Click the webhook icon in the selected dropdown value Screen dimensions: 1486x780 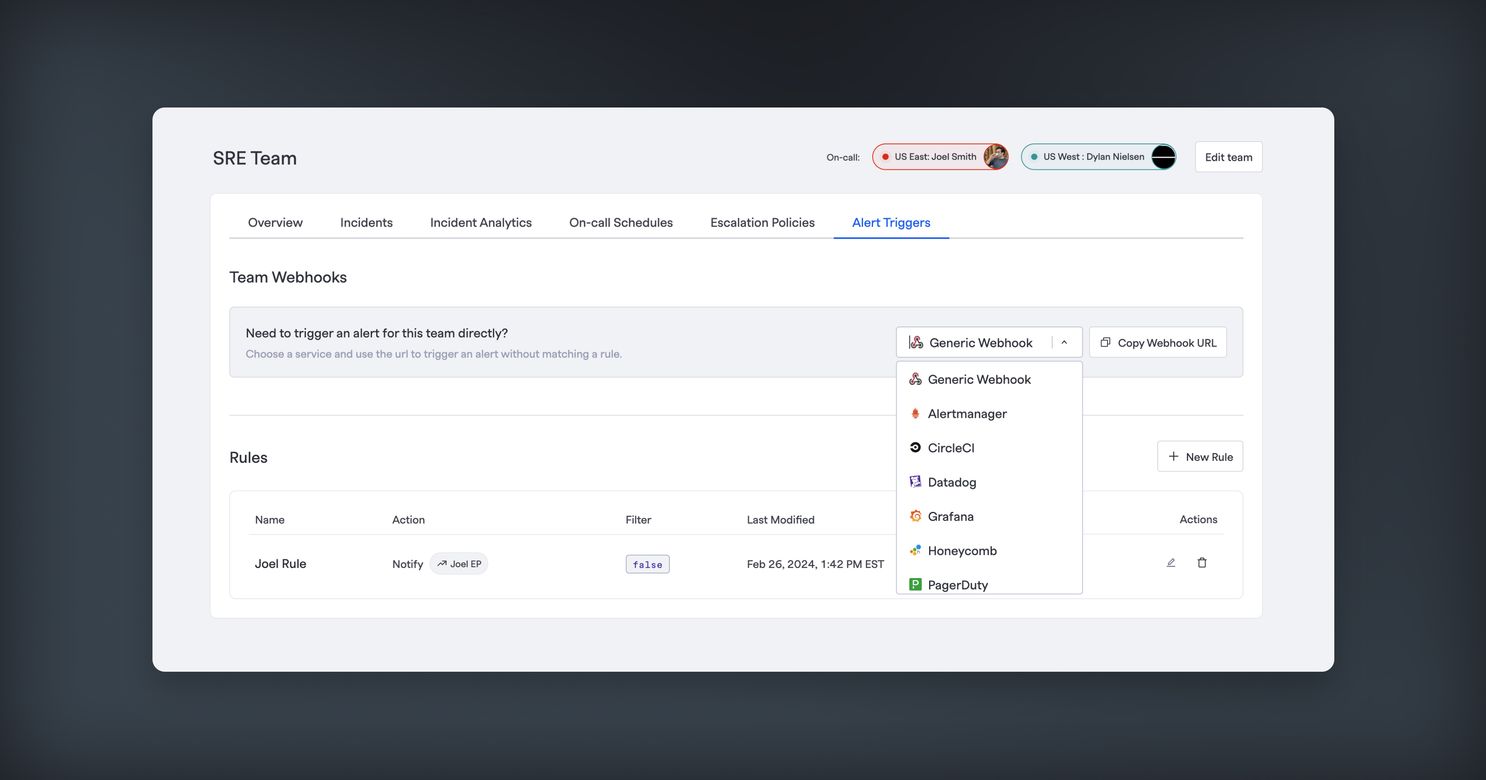(x=916, y=342)
